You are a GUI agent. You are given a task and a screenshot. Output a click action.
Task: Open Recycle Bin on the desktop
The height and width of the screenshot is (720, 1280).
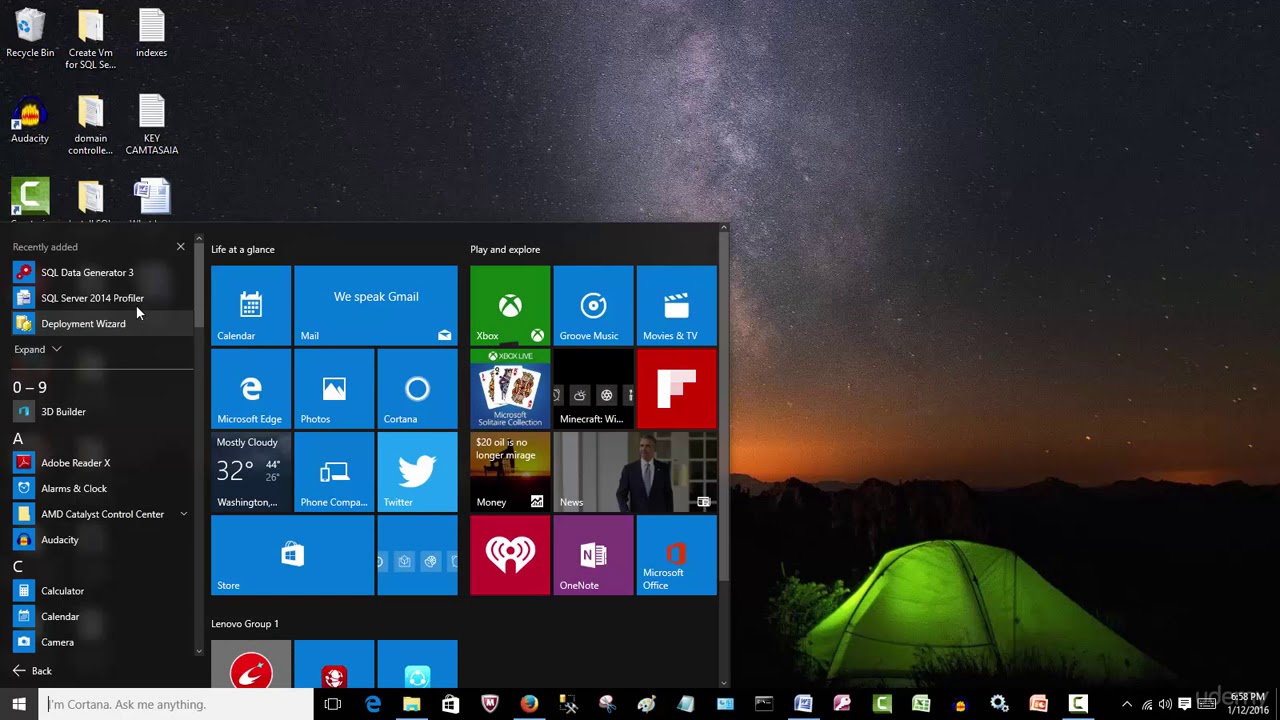(30, 33)
